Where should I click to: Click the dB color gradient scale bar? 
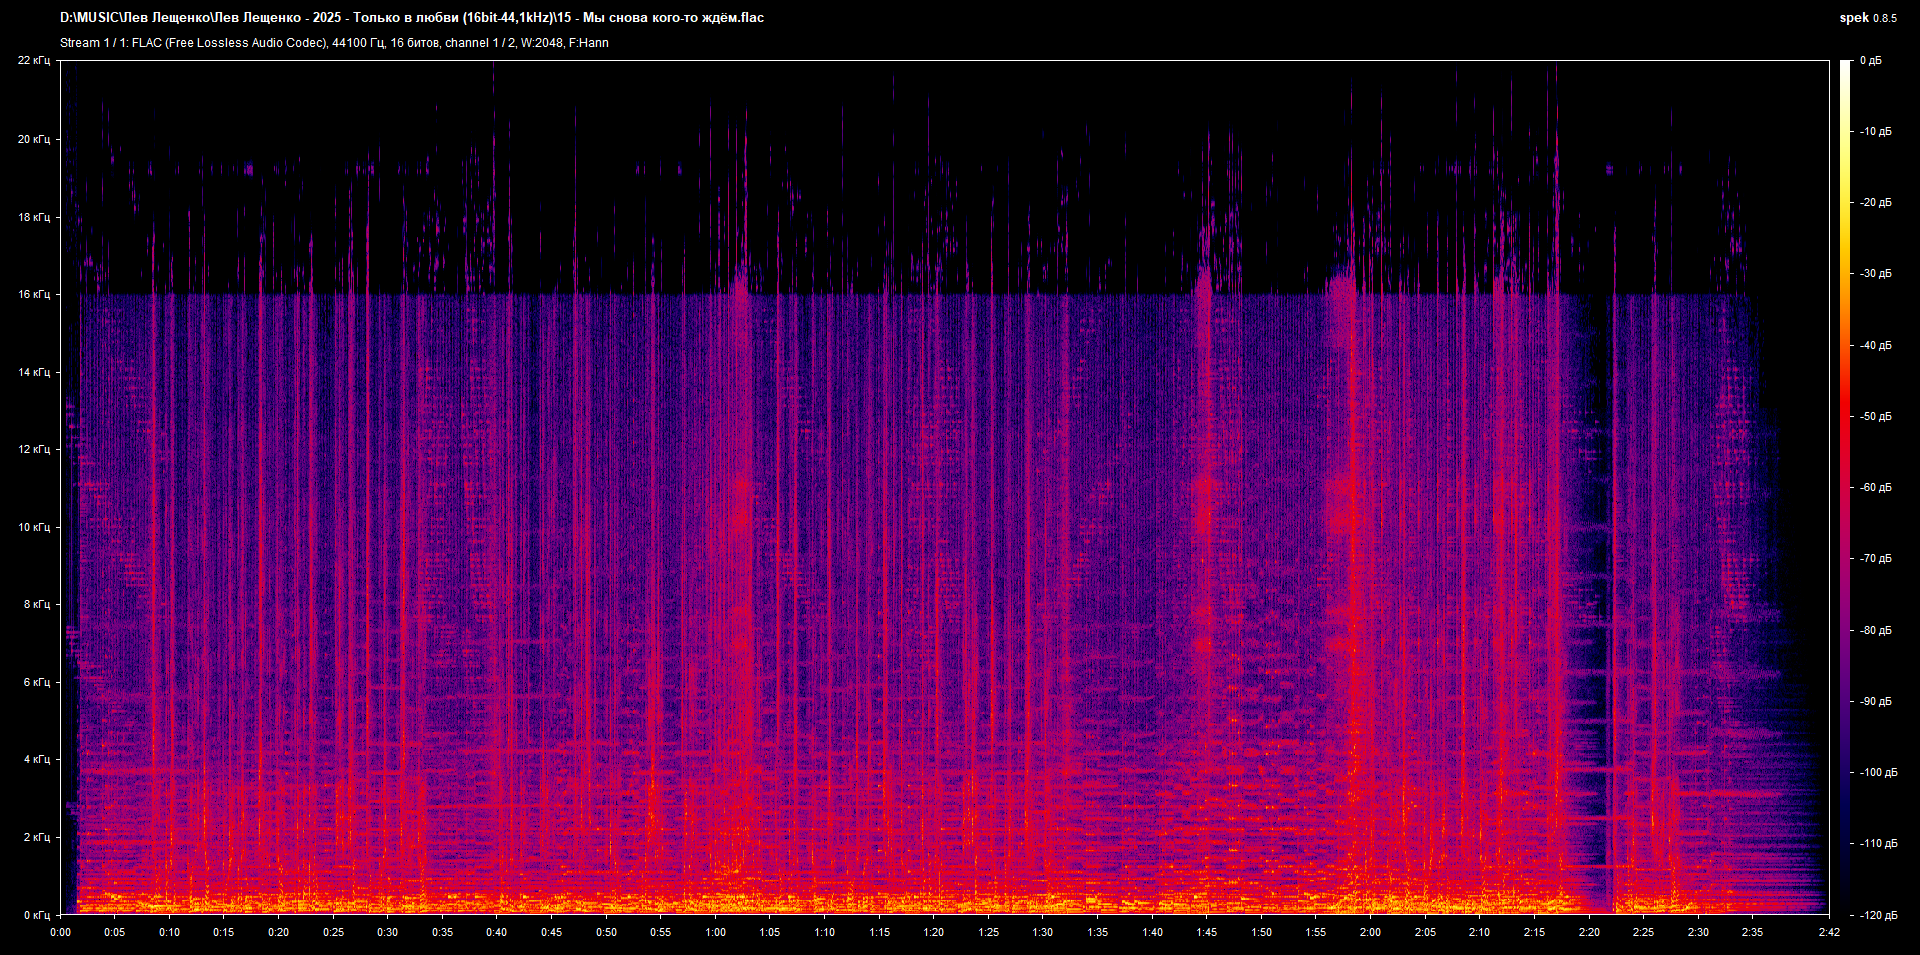[1845, 487]
